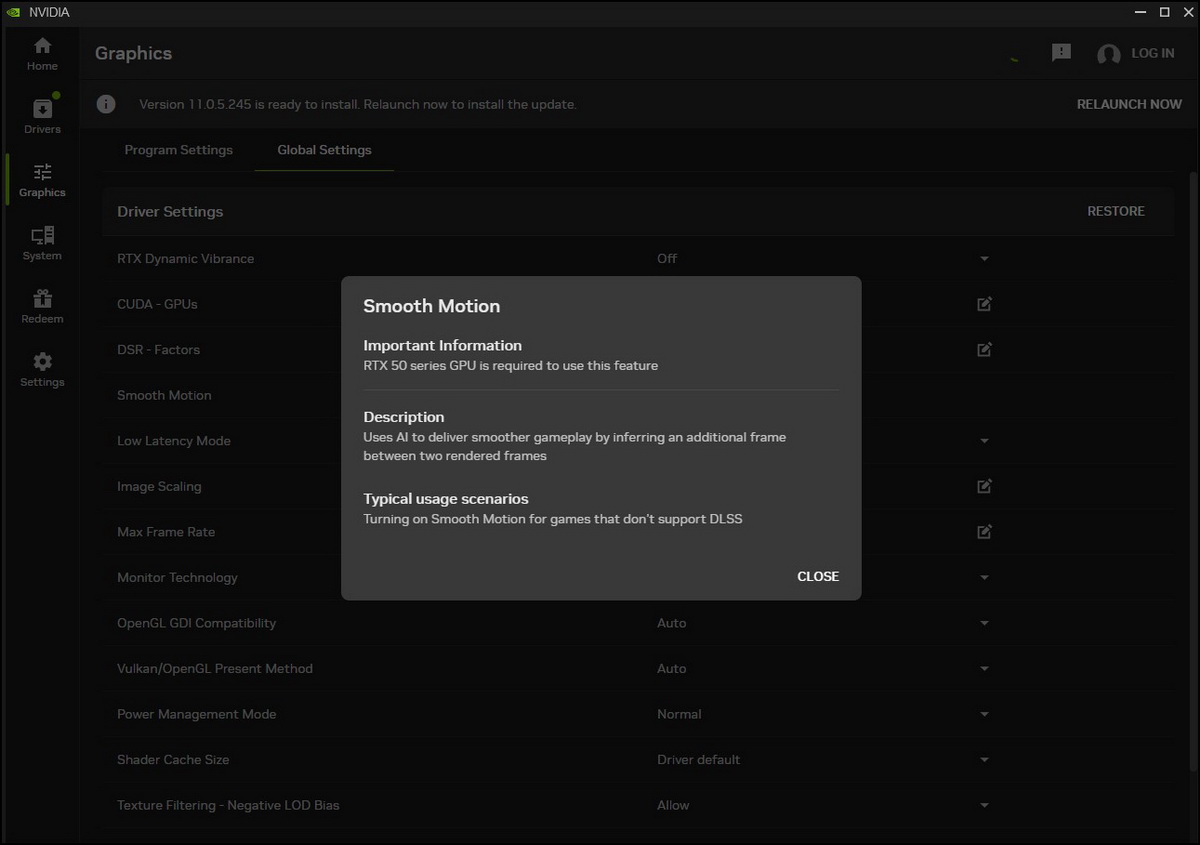Click the Low Latency Mode label
The height and width of the screenshot is (845, 1200).
coord(174,441)
